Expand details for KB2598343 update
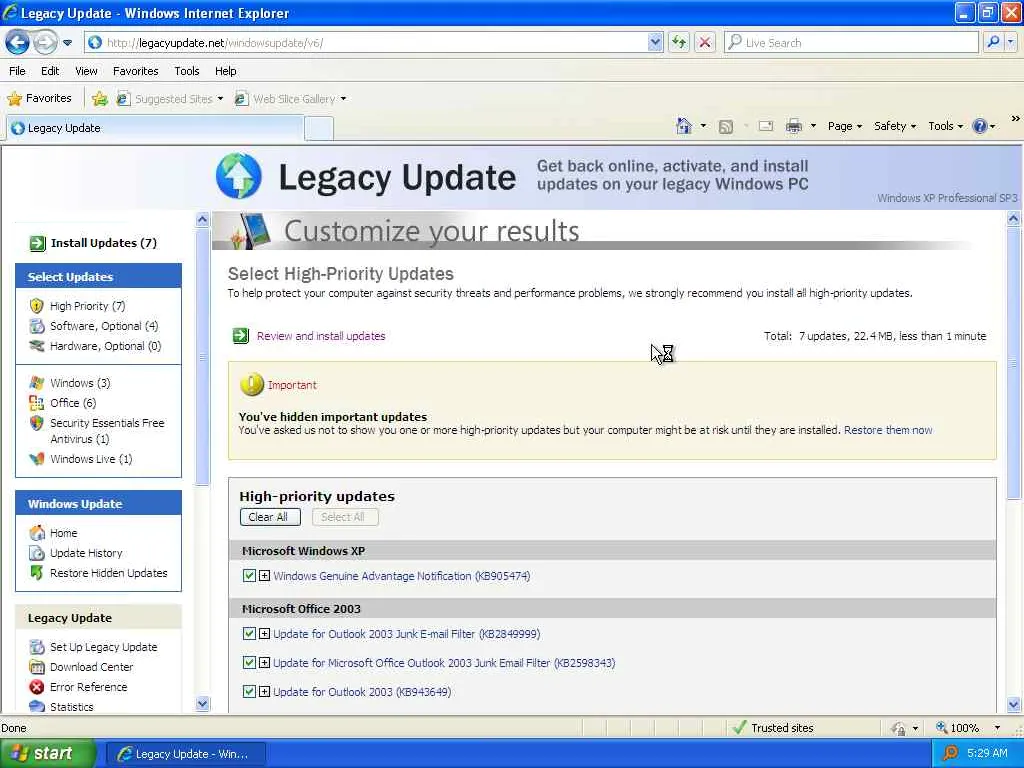The image size is (1024, 768). (264, 662)
